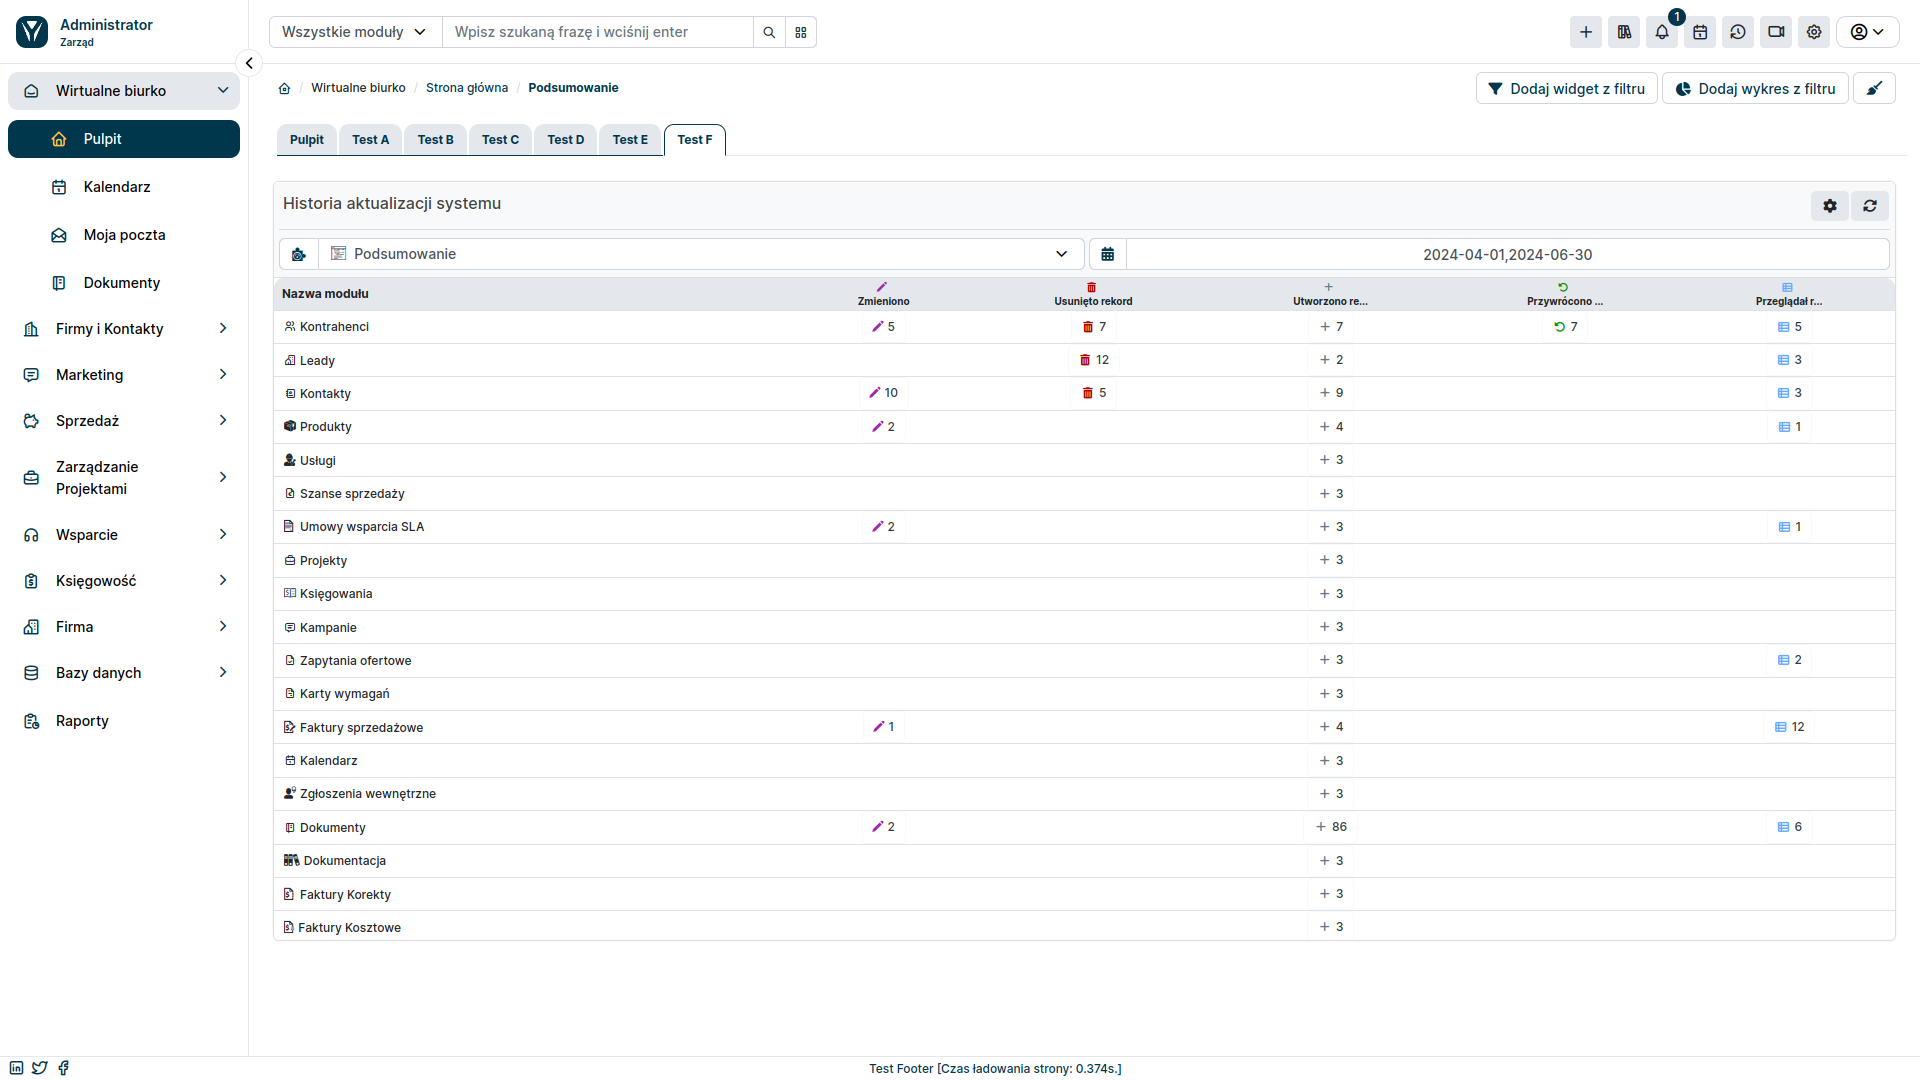Viewport: 1920px width, 1080px height.
Task: Switch to the Test B tab
Action: point(435,140)
